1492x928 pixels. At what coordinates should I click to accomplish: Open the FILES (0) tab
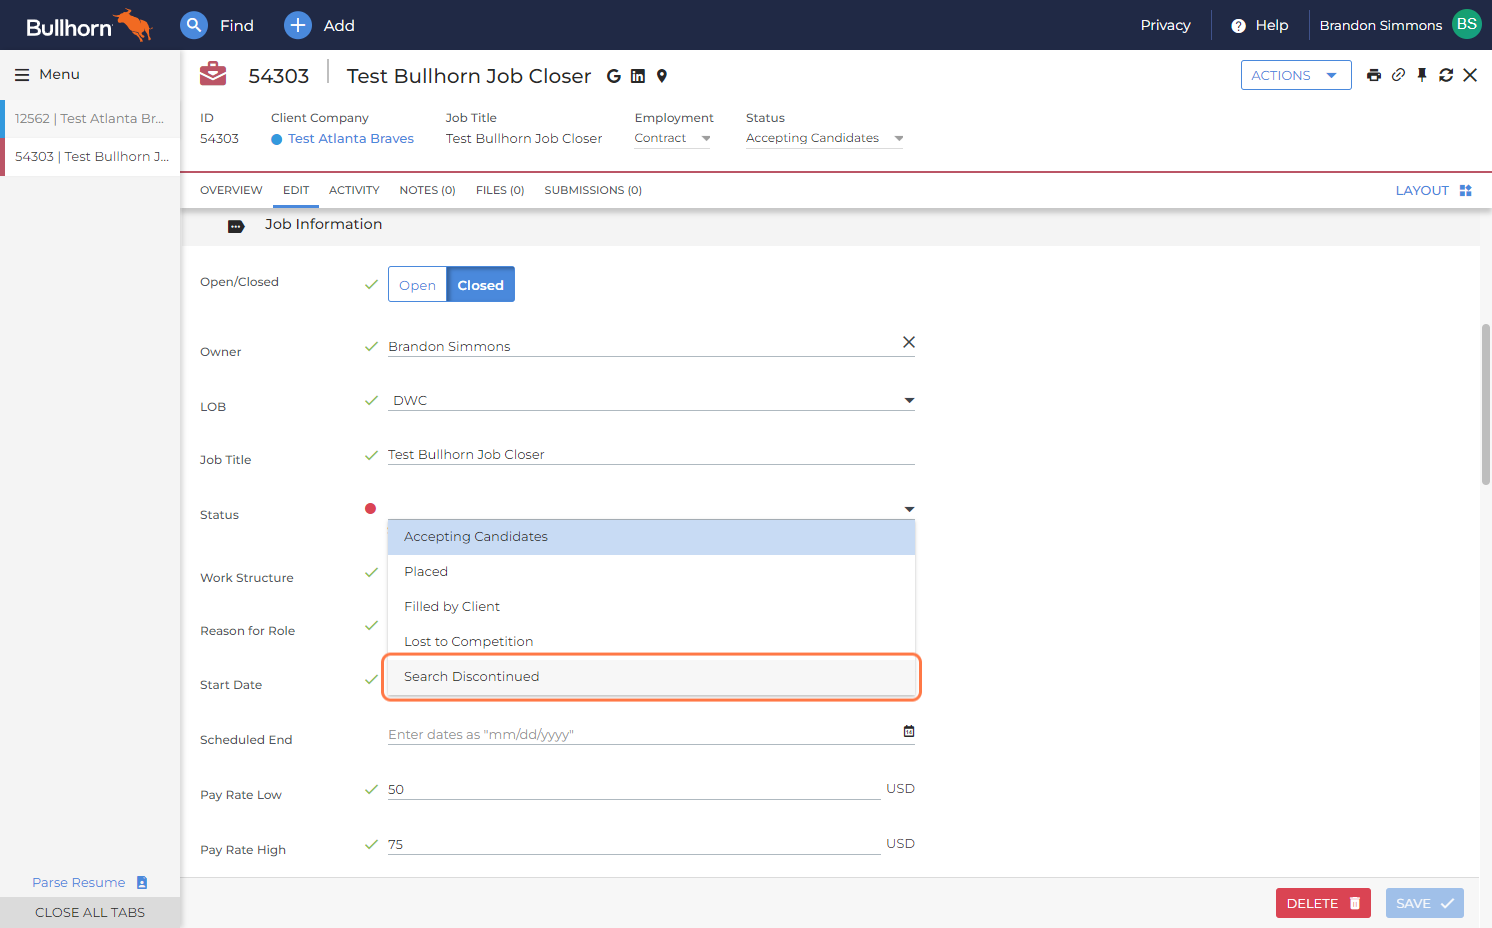click(x=500, y=190)
